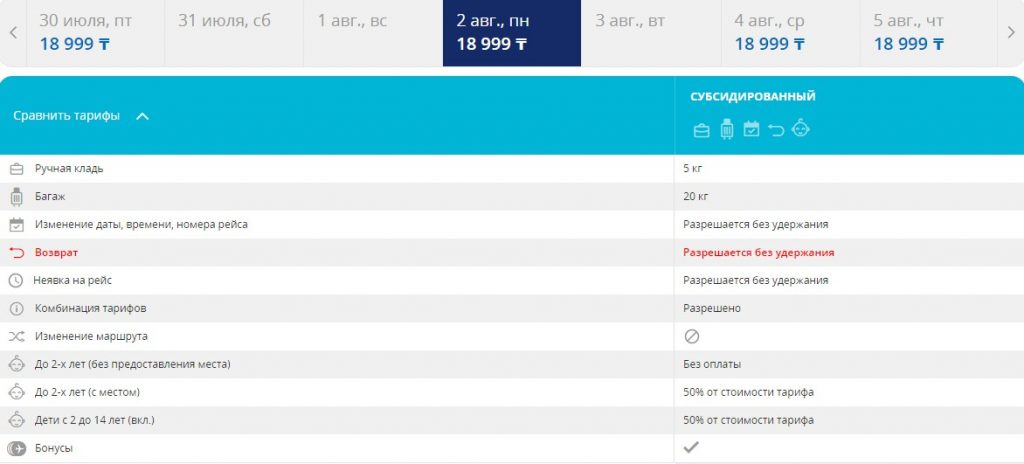Click the clock icon beside Неявка на рейс

(x=15, y=281)
